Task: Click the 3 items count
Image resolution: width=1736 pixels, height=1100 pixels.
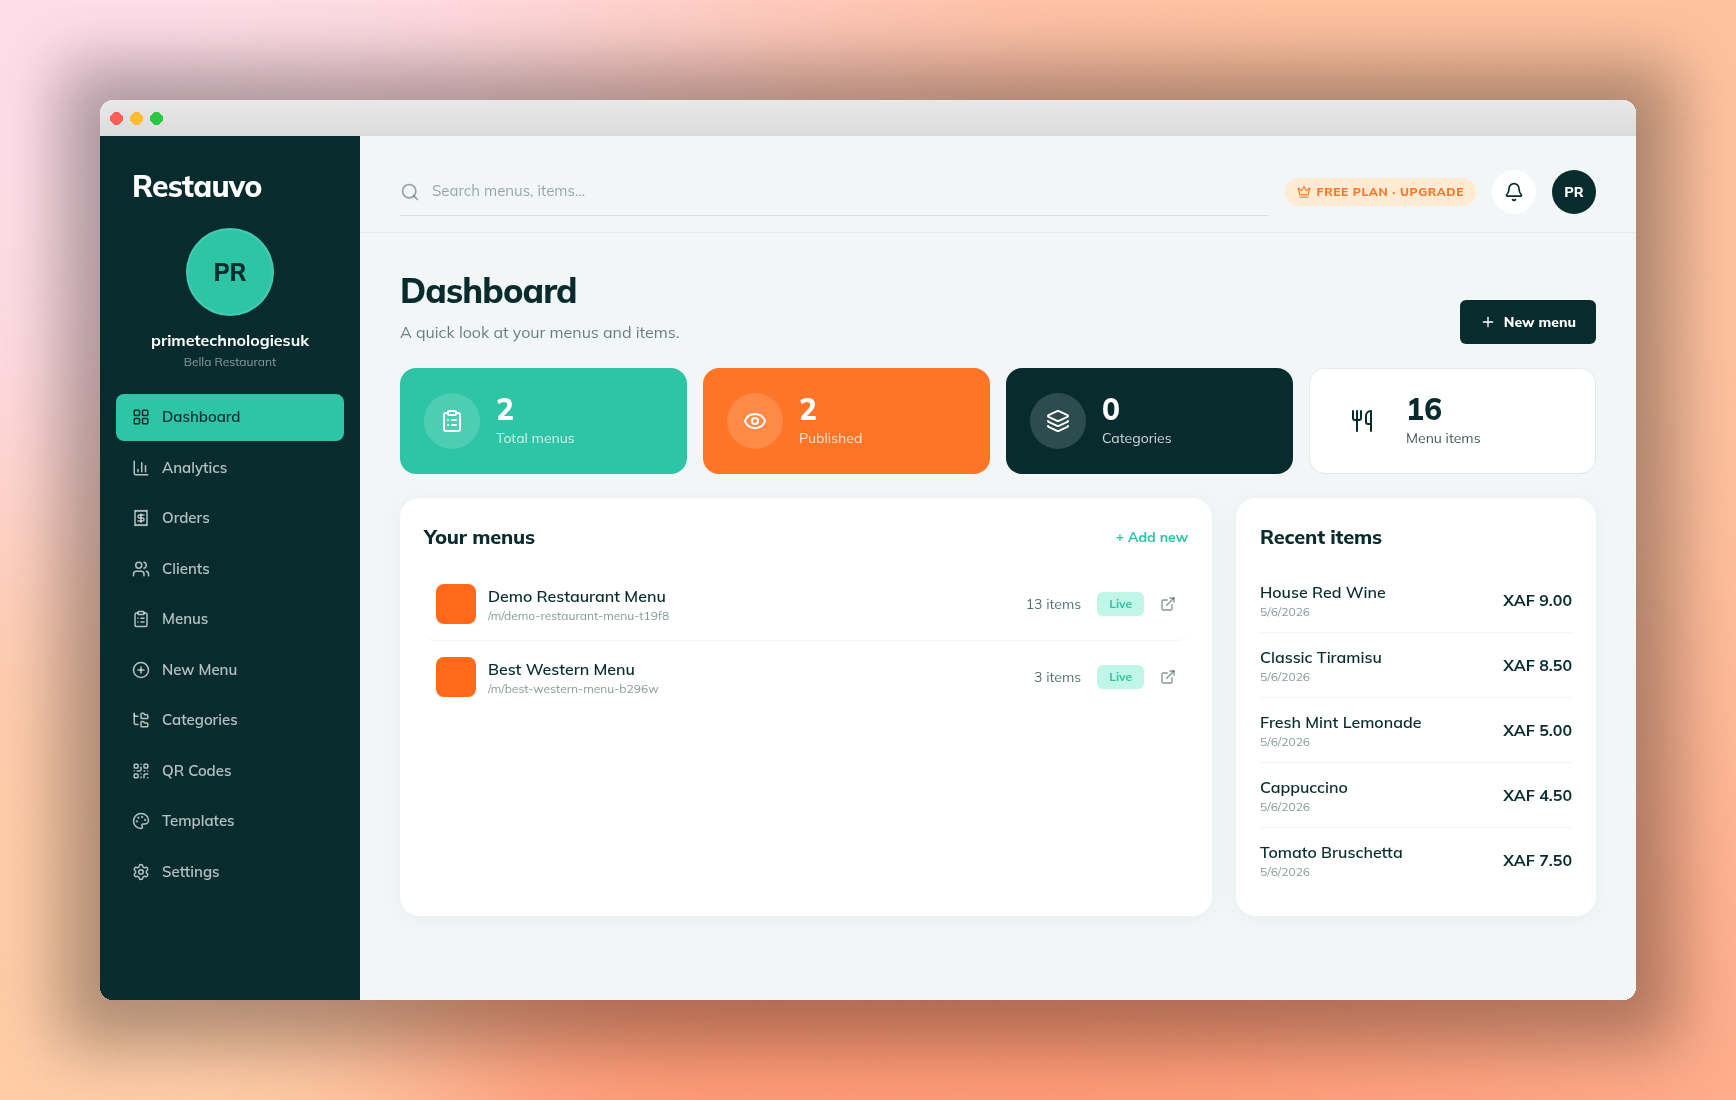Action: point(1057,678)
